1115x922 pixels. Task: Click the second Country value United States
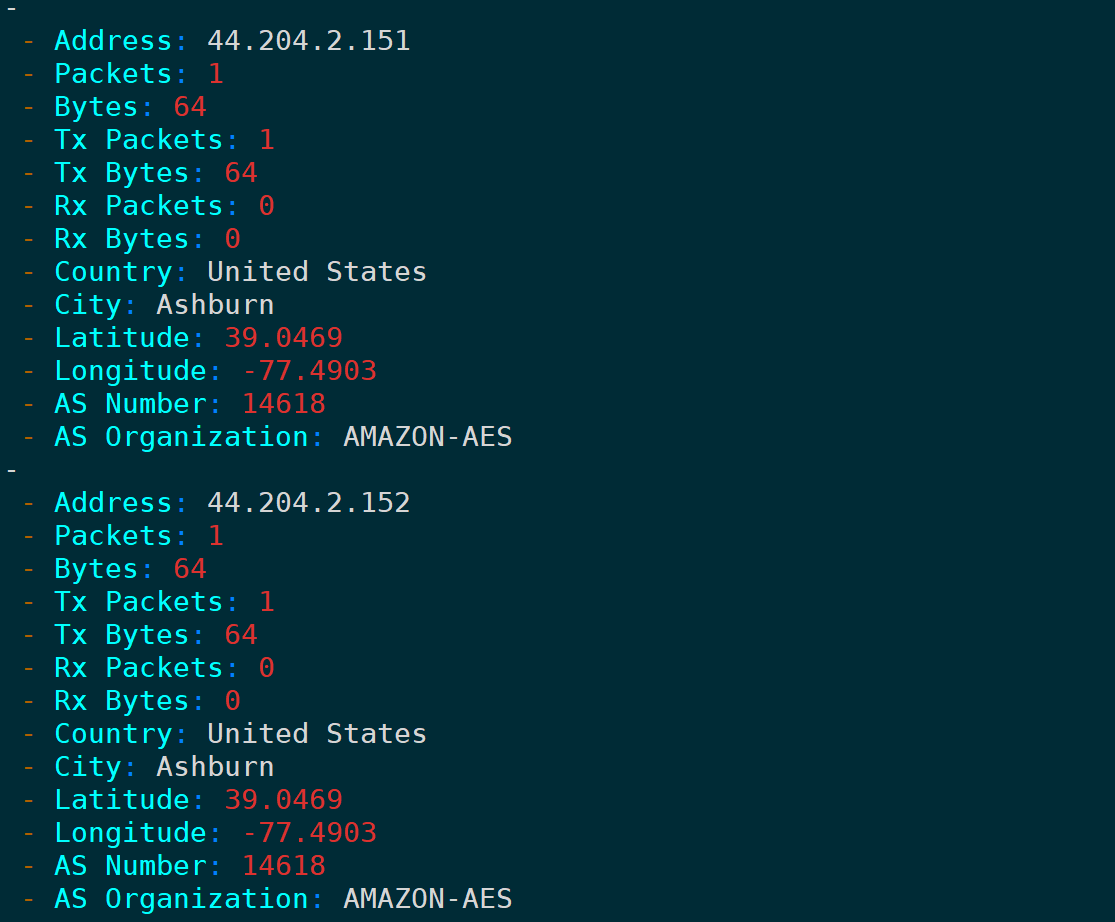pos(317,734)
